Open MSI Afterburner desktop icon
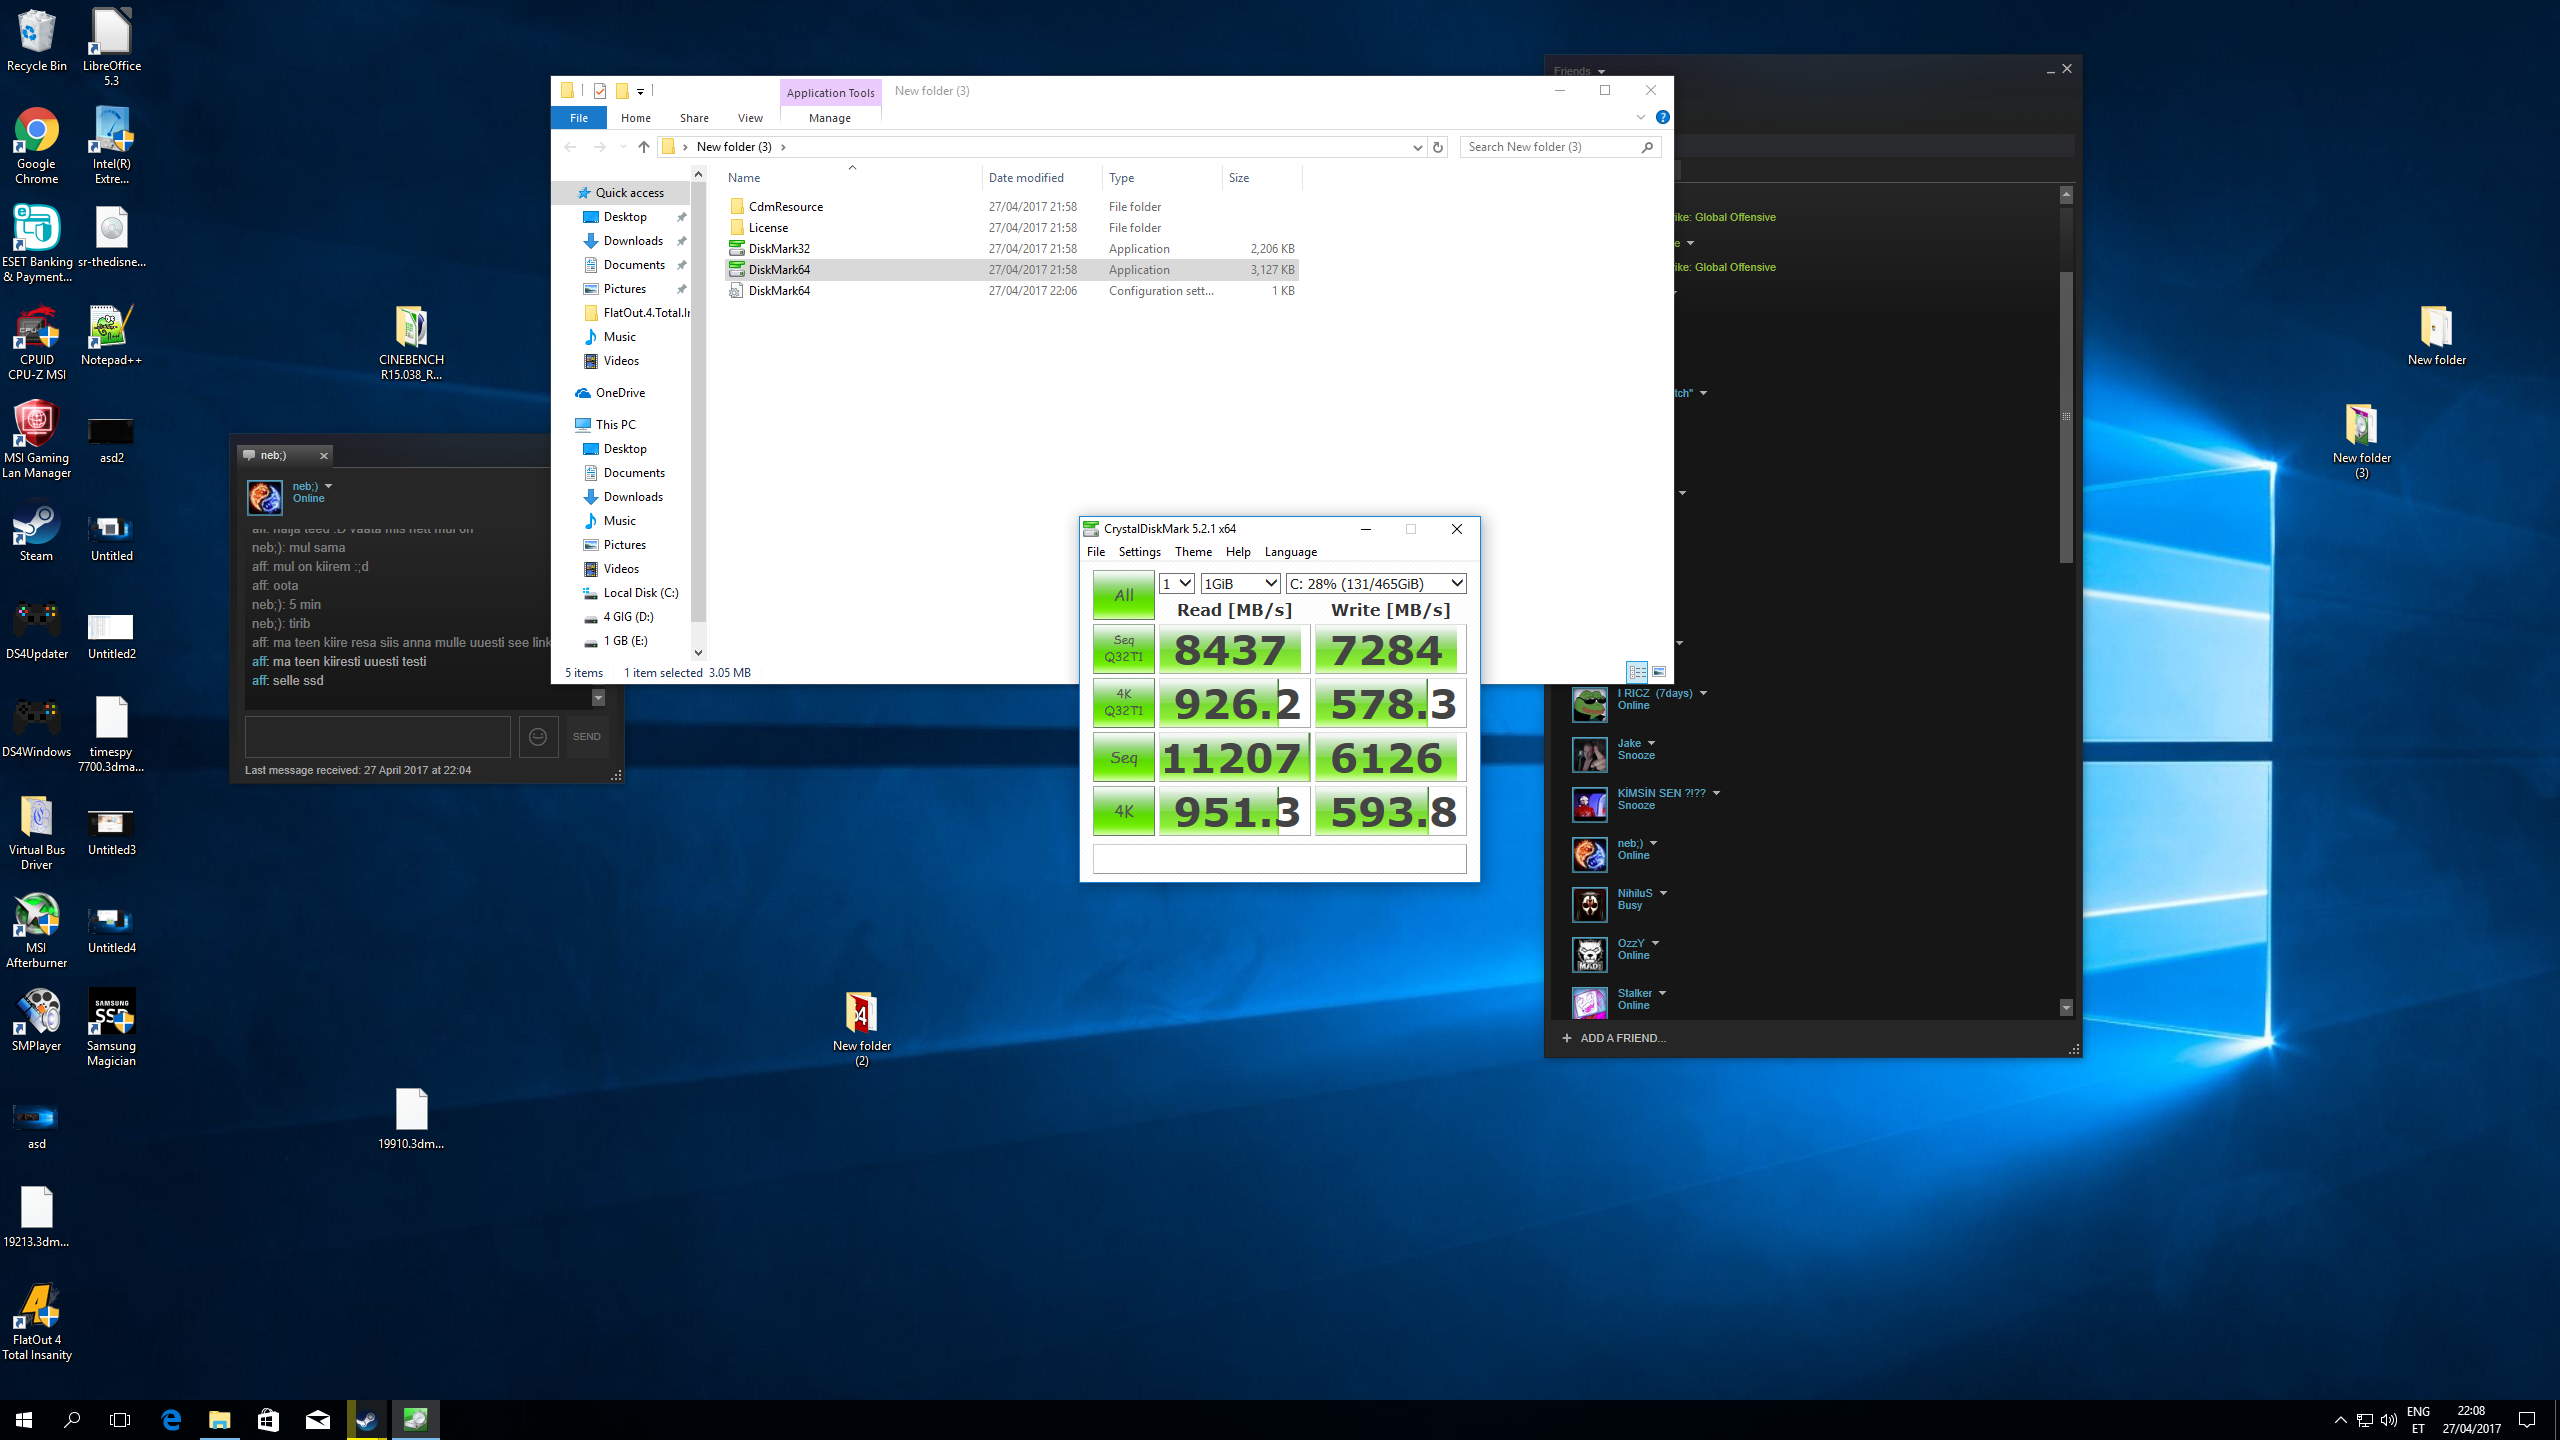 point(37,930)
